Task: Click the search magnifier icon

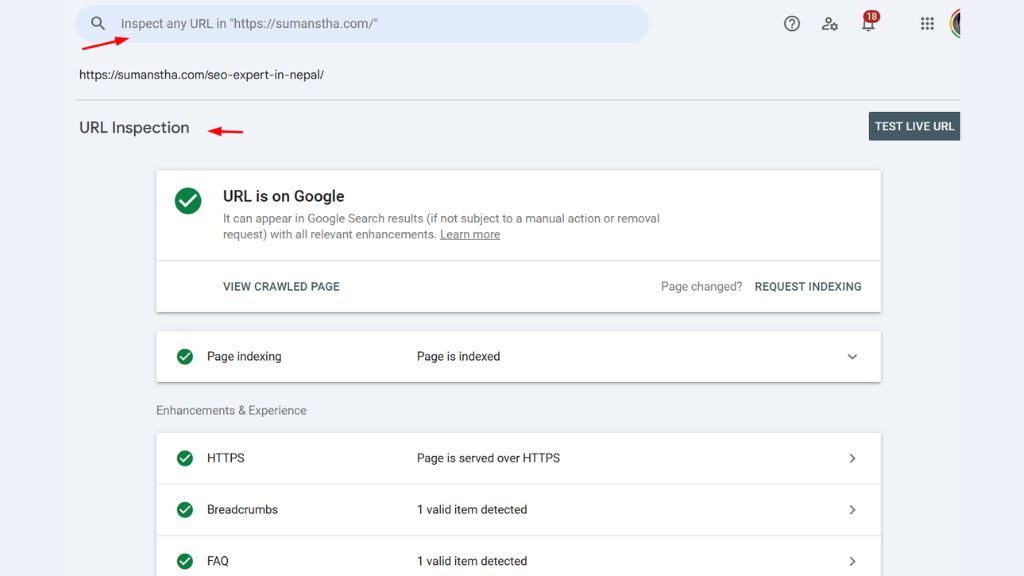Action: pyautogui.click(x=97, y=24)
